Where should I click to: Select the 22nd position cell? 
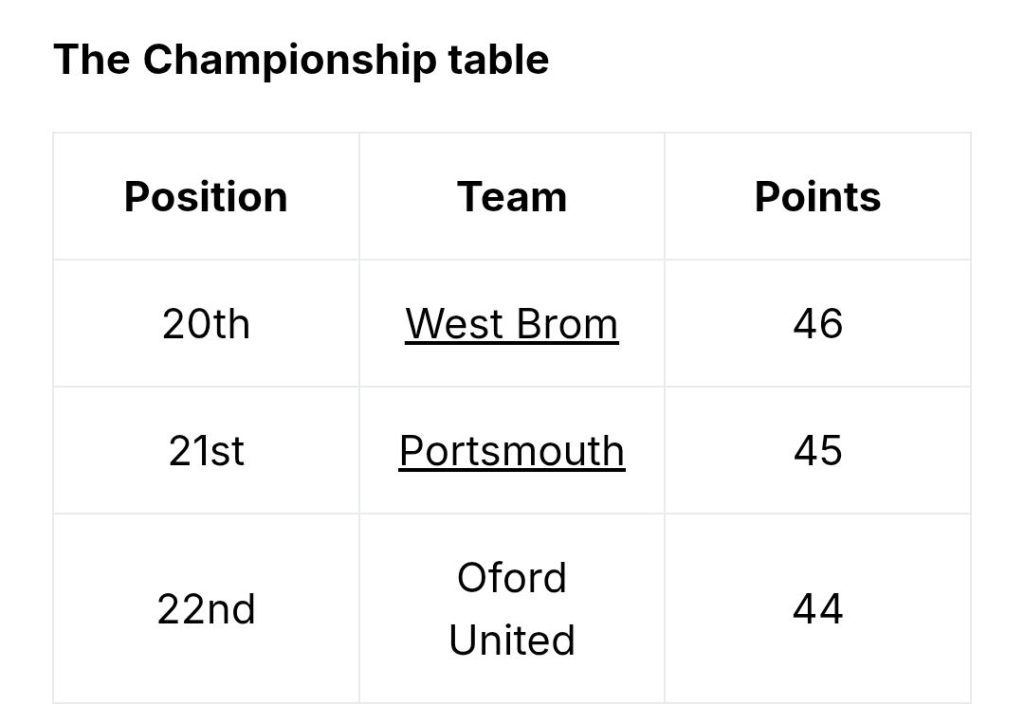point(206,609)
